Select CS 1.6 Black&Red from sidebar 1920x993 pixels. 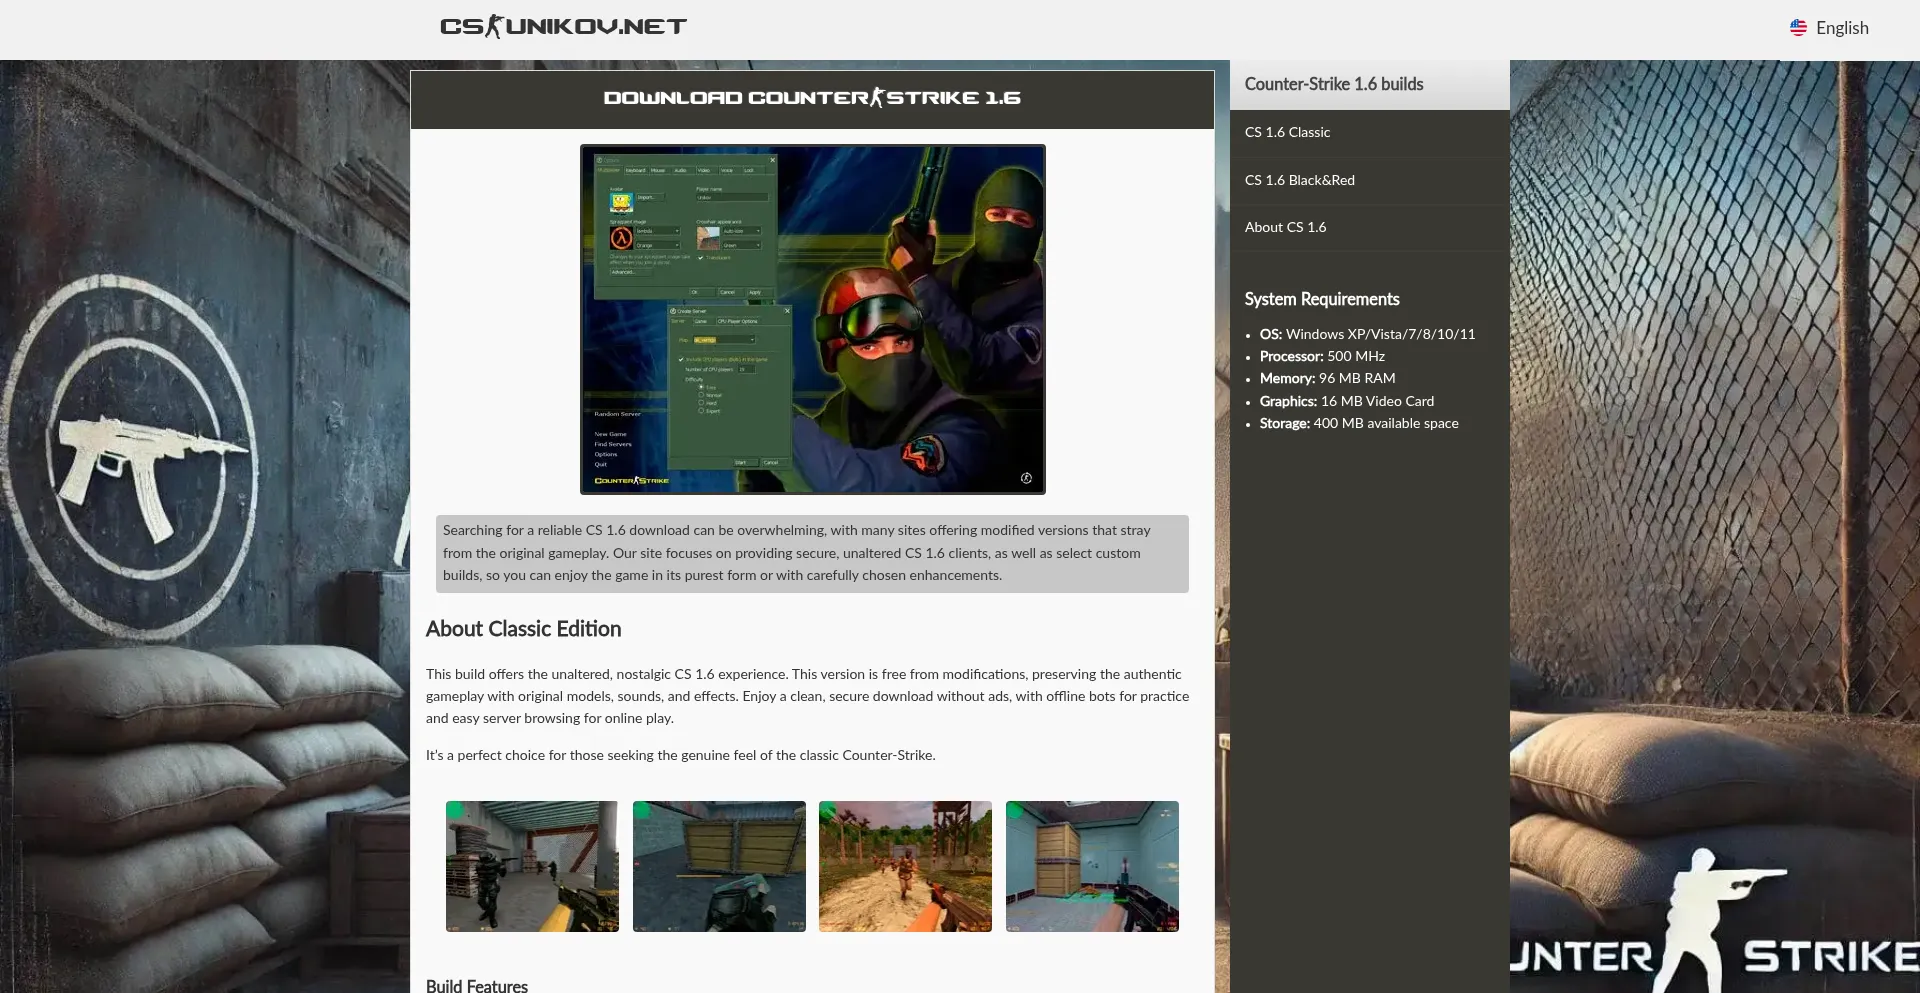click(1299, 180)
